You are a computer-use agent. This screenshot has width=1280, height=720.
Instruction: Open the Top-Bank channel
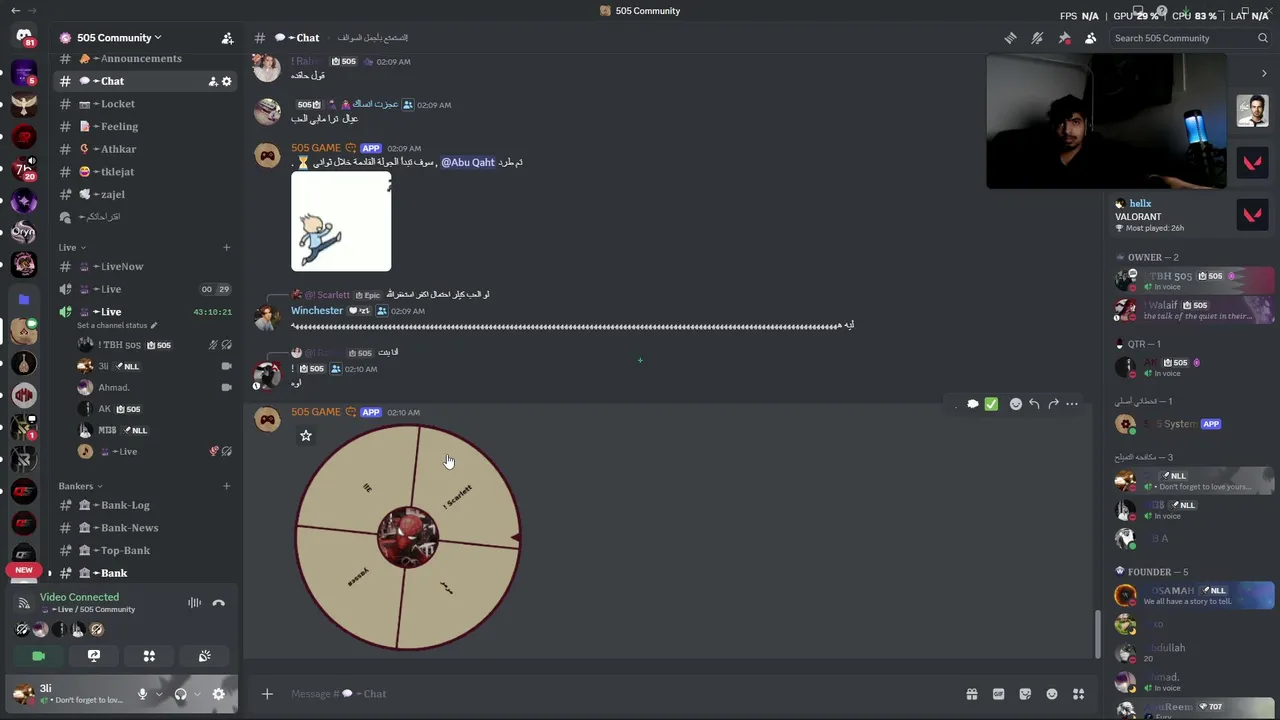(x=145, y=551)
